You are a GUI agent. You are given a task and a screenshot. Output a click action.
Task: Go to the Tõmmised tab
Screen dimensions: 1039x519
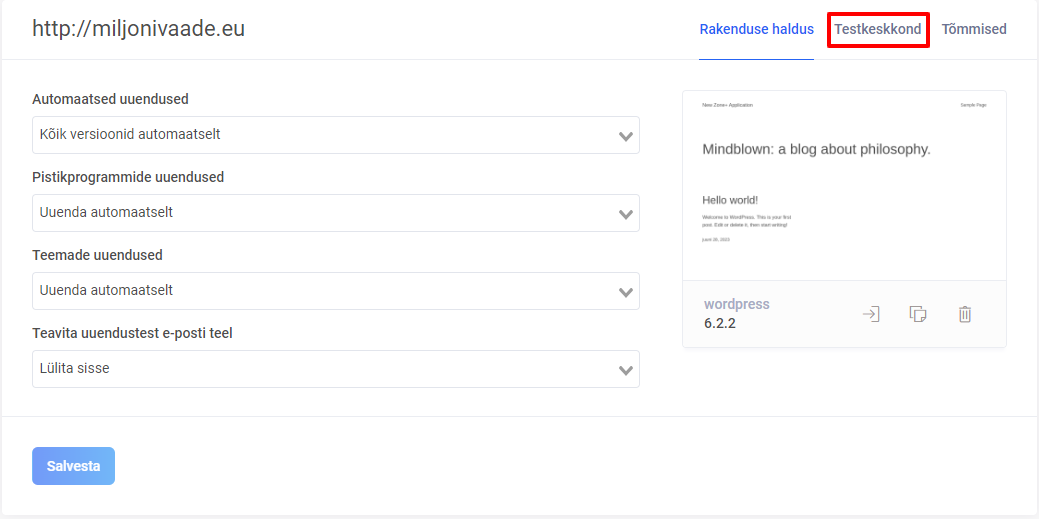point(974,29)
